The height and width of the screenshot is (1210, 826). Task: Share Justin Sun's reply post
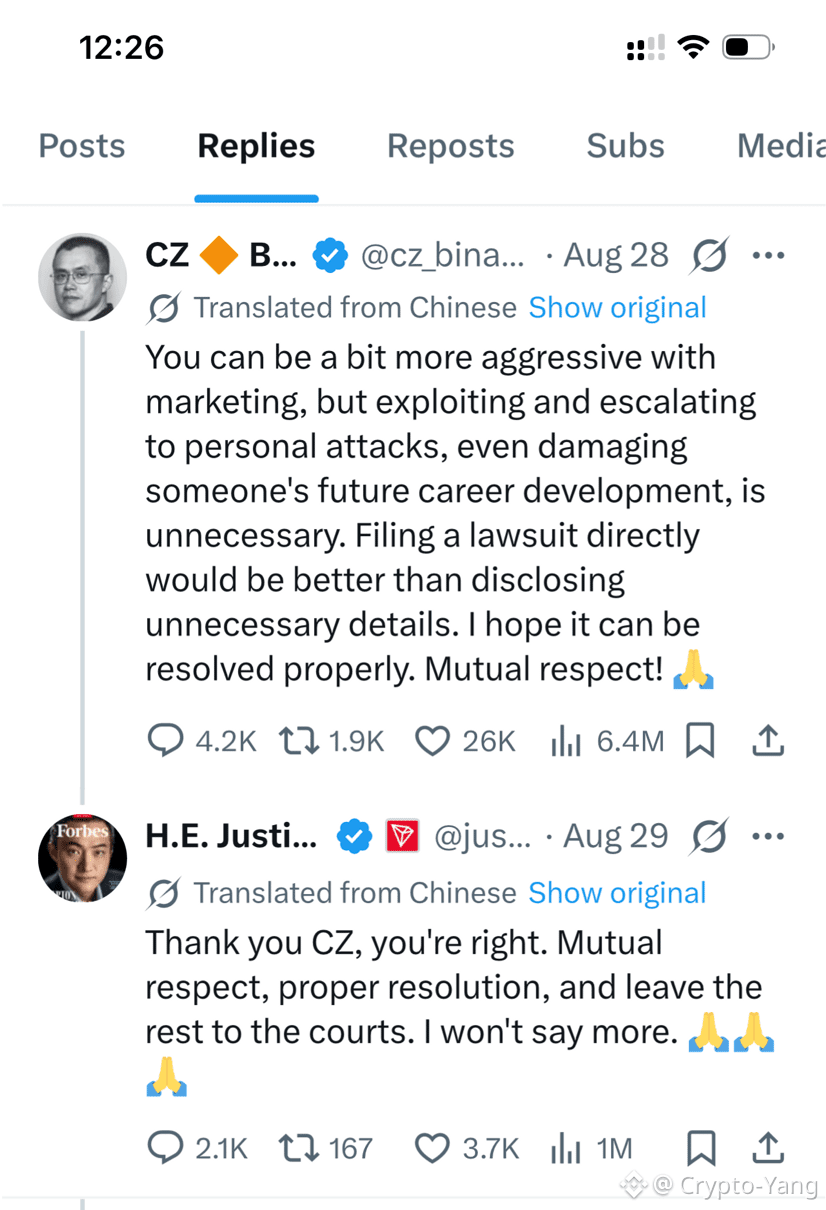768,1147
